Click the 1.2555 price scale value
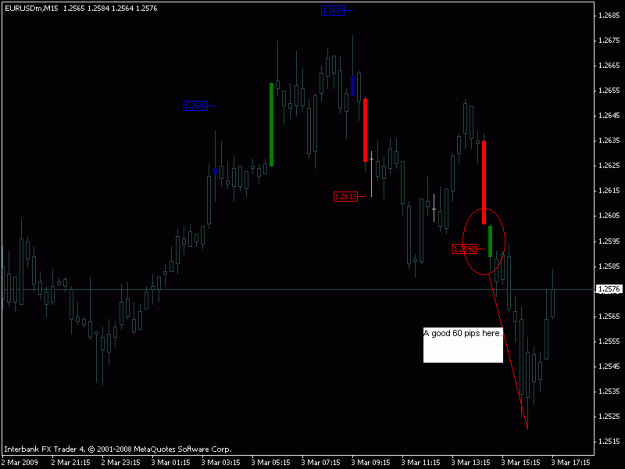The image size is (625, 469). 609,341
